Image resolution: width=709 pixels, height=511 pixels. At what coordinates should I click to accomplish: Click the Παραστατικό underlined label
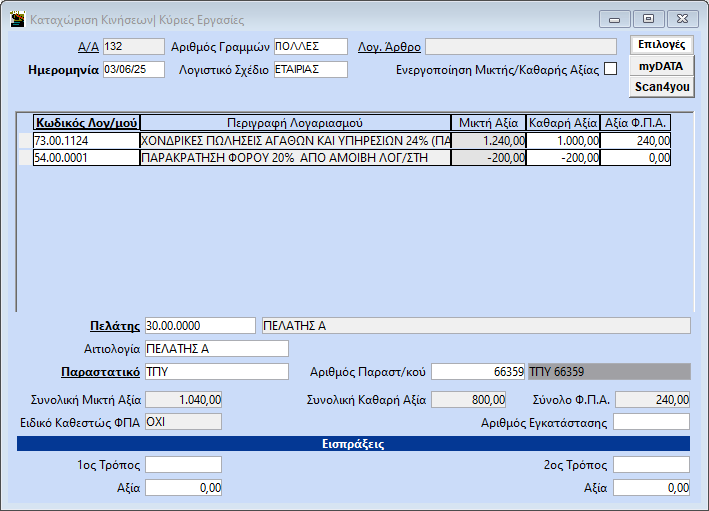point(100,372)
